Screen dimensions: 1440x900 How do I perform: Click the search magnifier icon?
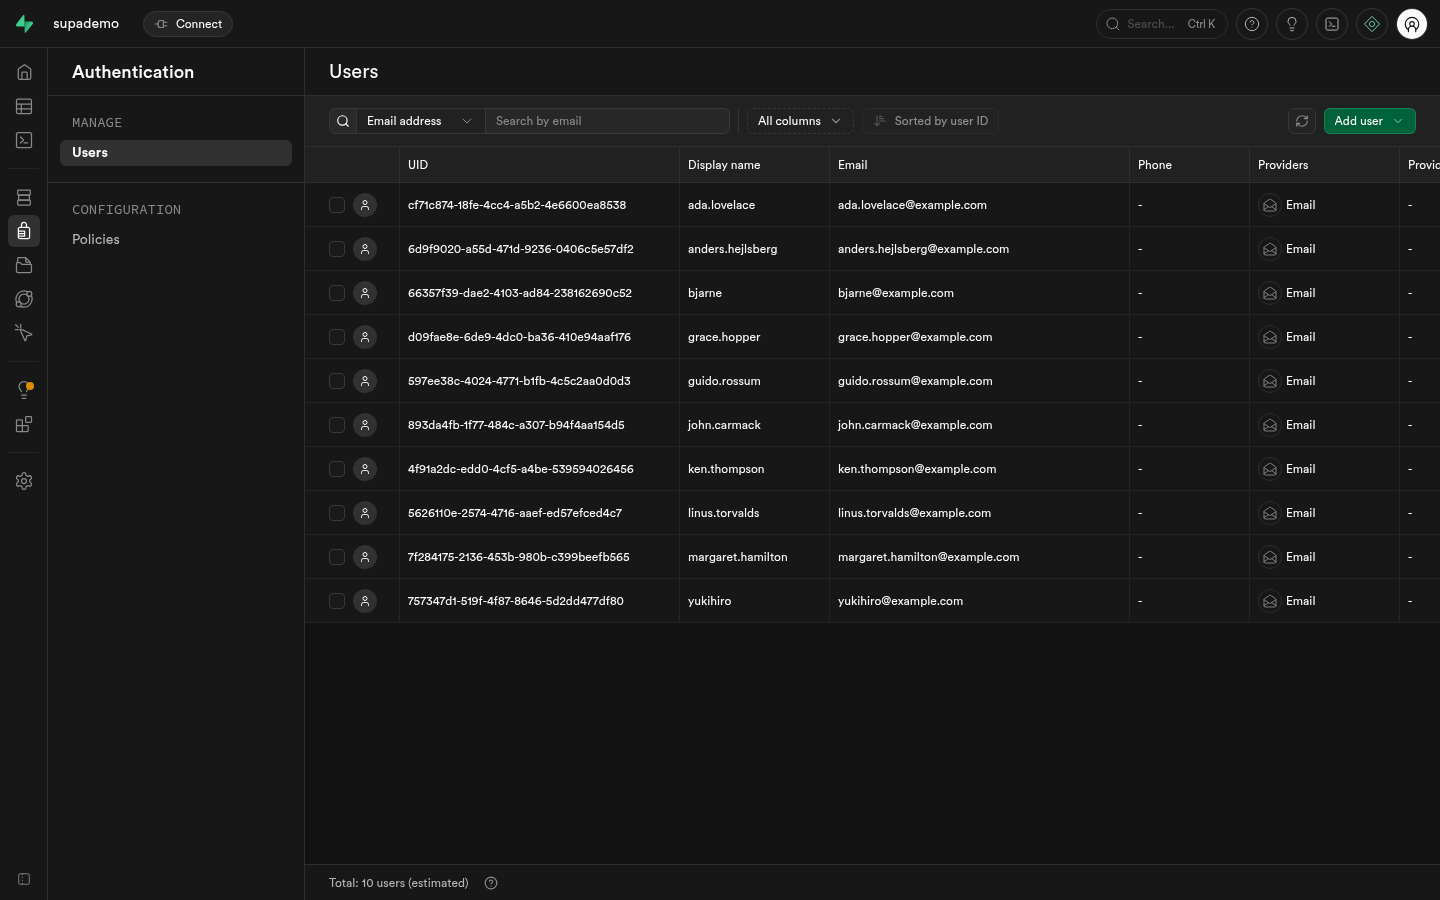click(x=343, y=121)
